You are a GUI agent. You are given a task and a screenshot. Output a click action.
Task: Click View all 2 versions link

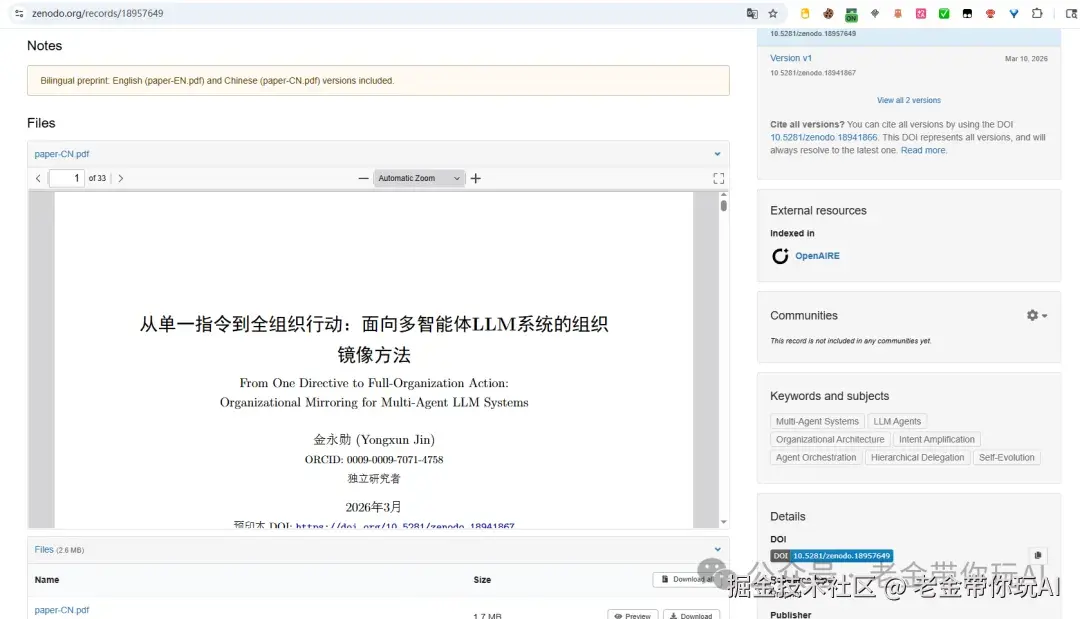(x=908, y=101)
